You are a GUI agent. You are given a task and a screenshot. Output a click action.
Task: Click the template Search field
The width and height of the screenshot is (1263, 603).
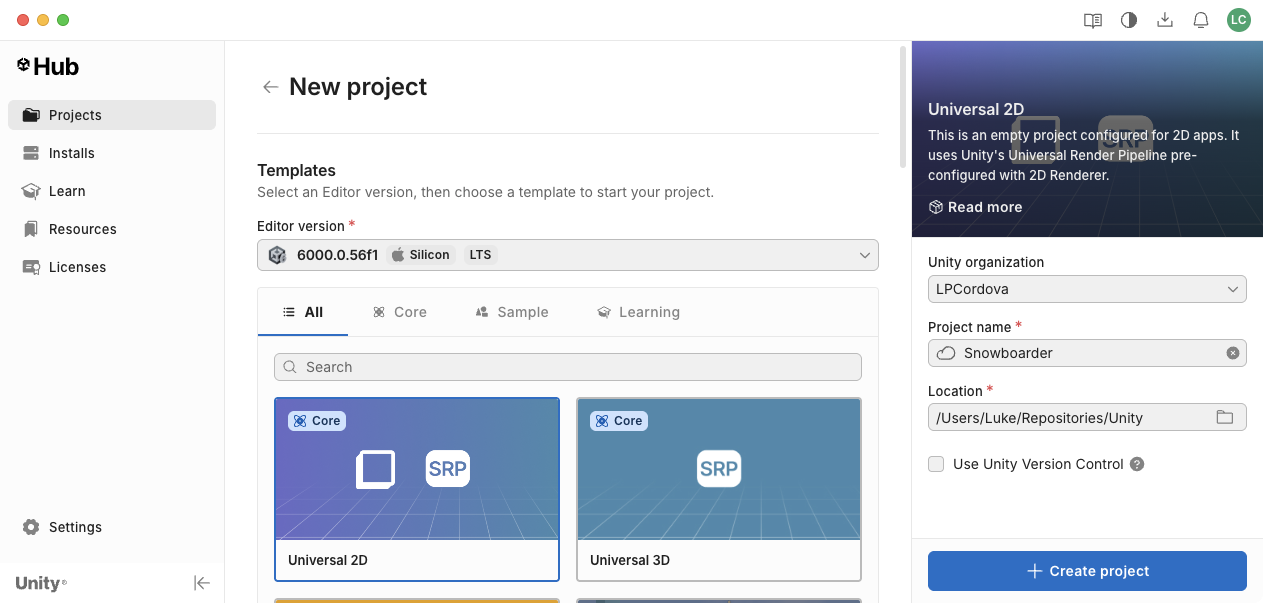pos(567,367)
